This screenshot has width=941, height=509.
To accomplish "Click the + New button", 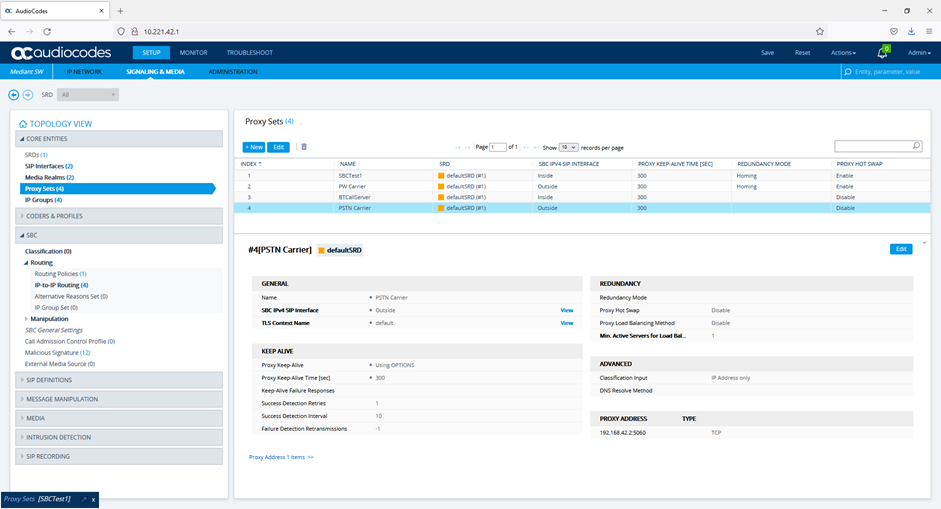I will pos(254,147).
